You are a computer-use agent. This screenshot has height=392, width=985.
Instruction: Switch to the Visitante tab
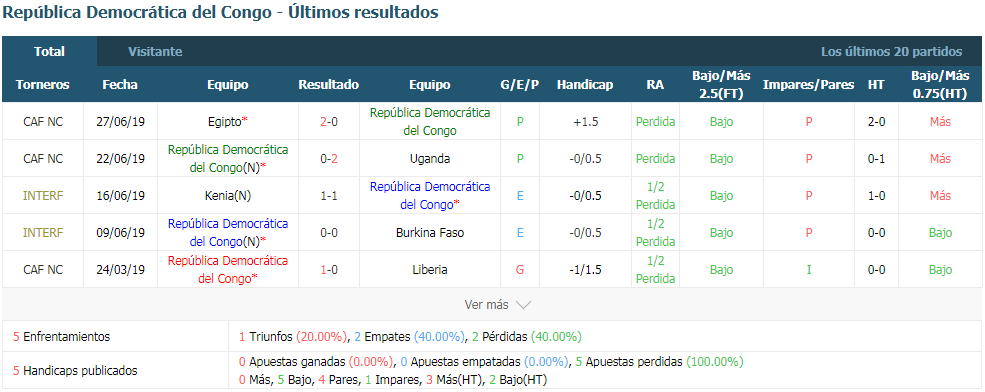tap(155, 52)
